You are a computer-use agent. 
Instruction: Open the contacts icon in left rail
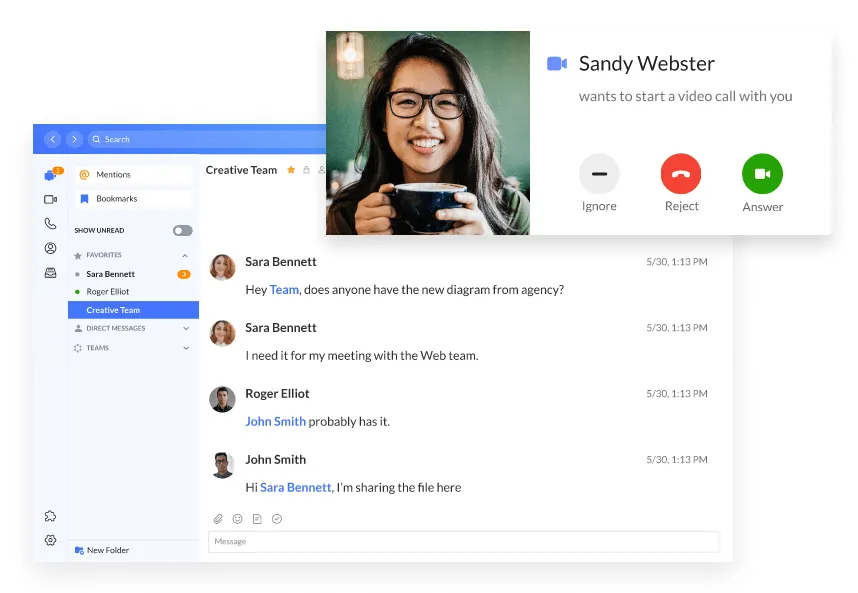[x=50, y=248]
